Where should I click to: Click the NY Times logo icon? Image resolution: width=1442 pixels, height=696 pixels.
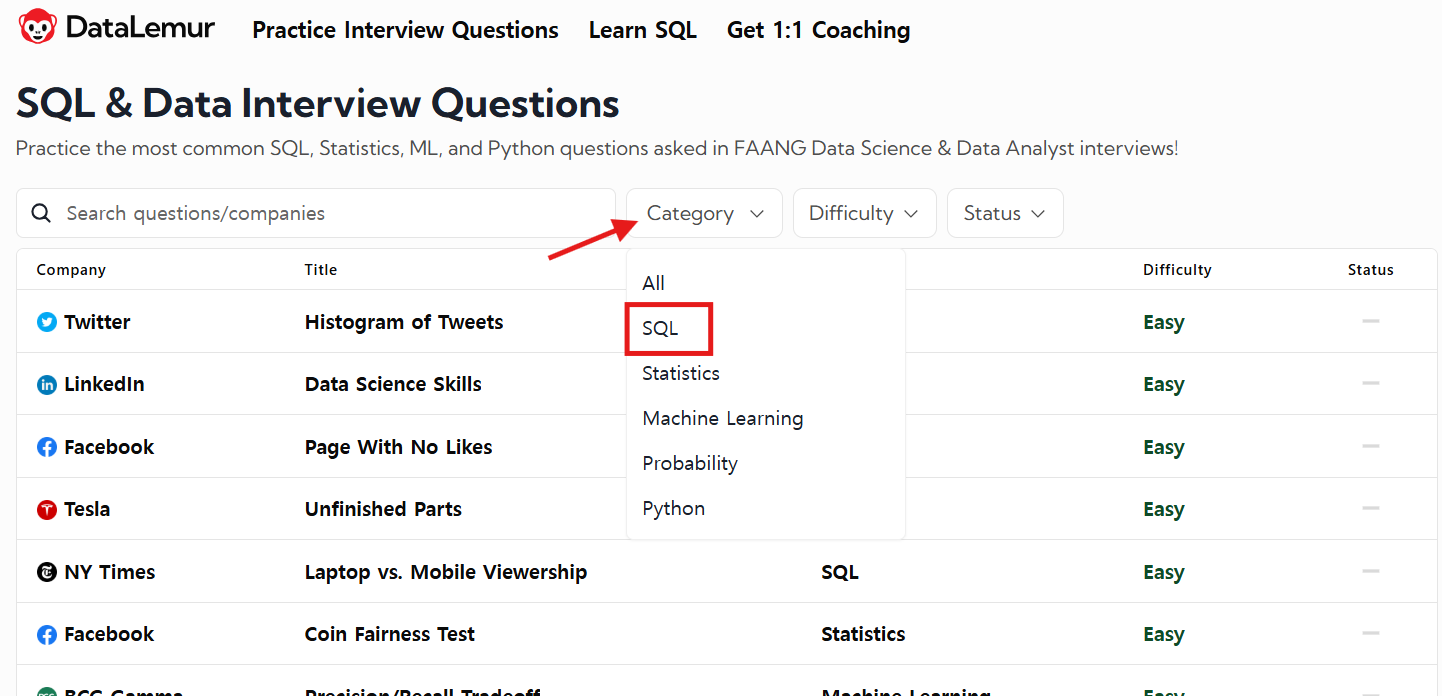[x=47, y=572]
